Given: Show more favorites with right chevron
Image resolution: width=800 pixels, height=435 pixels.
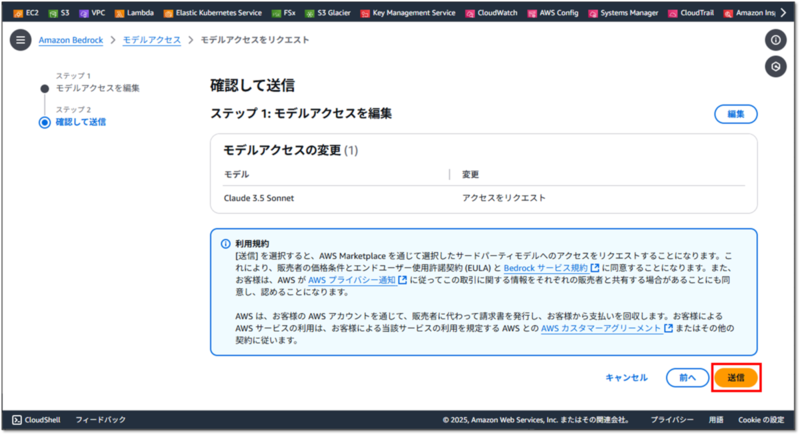Looking at the screenshot, I should [x=784, y=13].
